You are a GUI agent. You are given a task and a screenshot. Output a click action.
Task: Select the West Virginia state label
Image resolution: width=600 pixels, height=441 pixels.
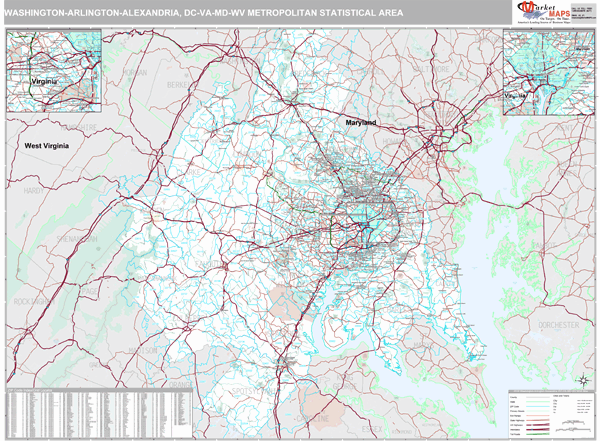tap(52, 145)
